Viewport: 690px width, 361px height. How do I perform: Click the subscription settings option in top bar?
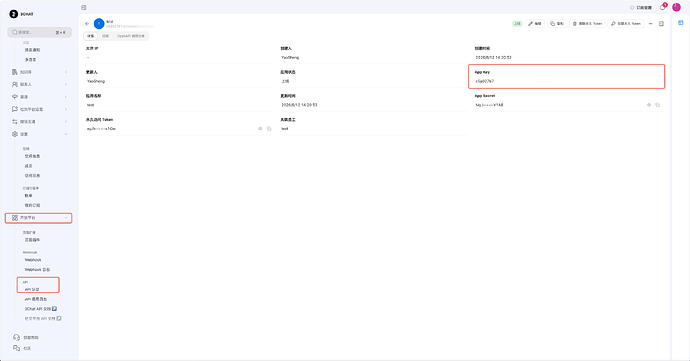pos(641,7)
